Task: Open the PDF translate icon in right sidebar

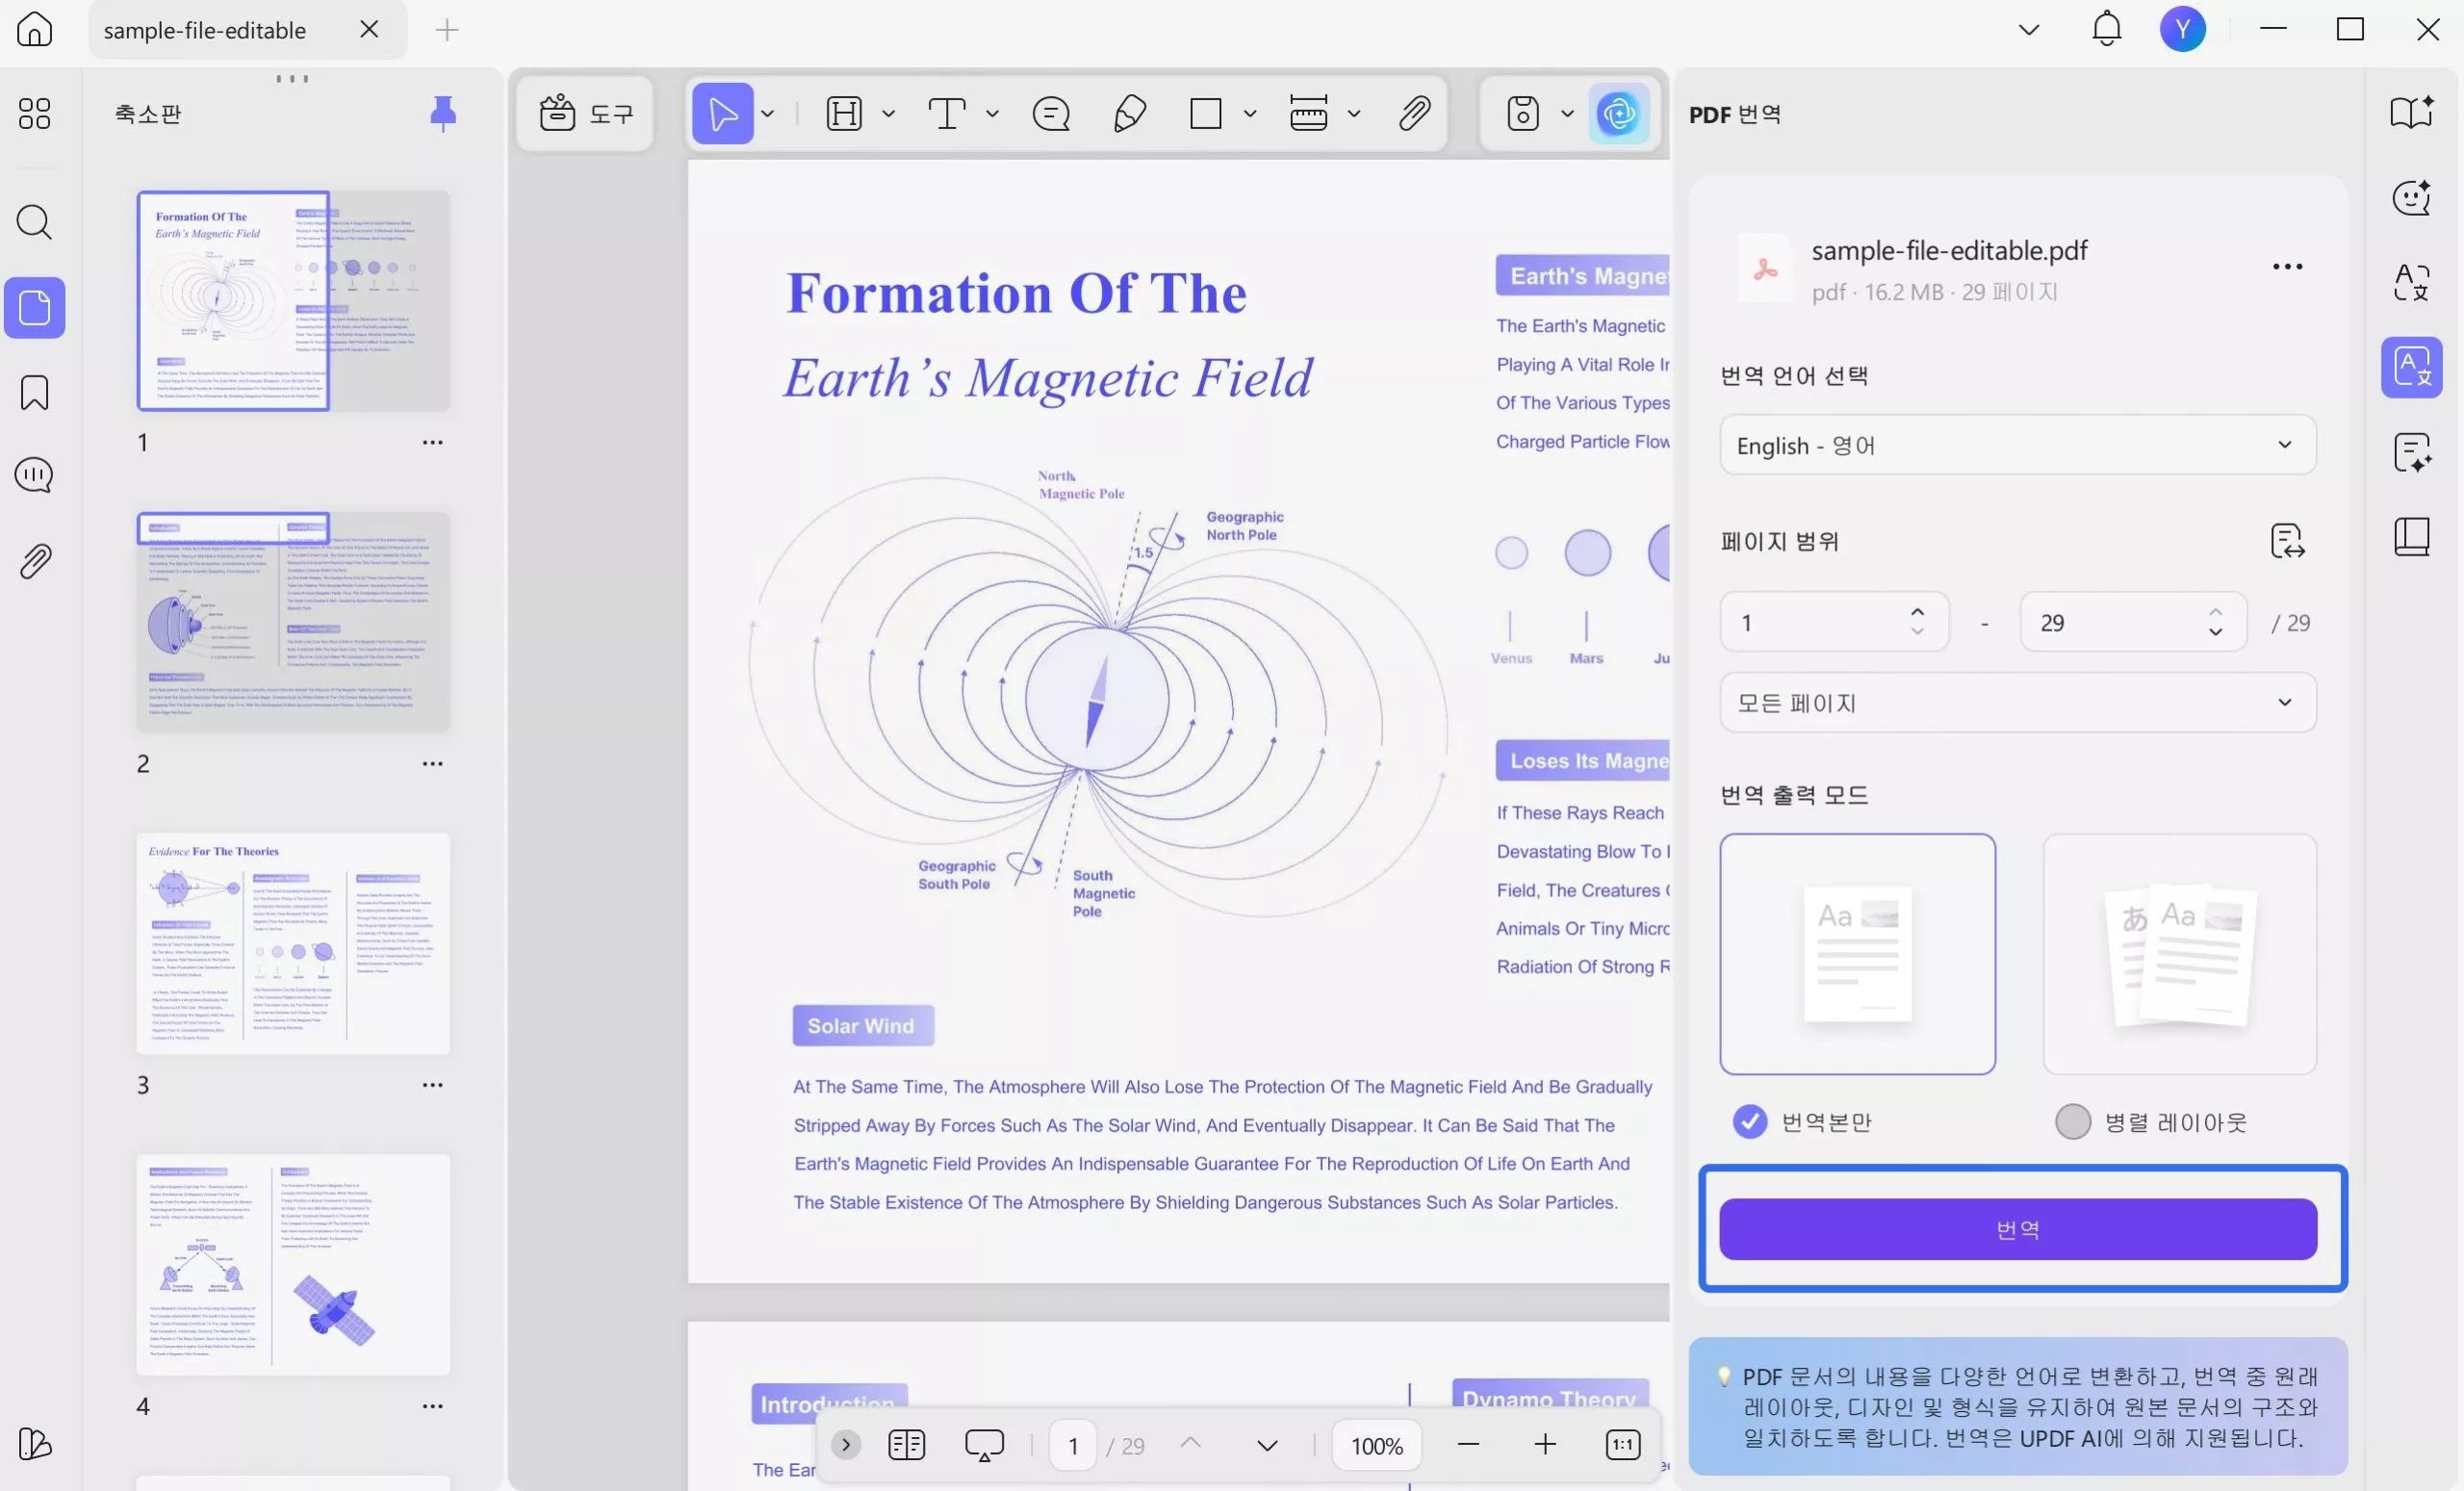Action: 2412,367
